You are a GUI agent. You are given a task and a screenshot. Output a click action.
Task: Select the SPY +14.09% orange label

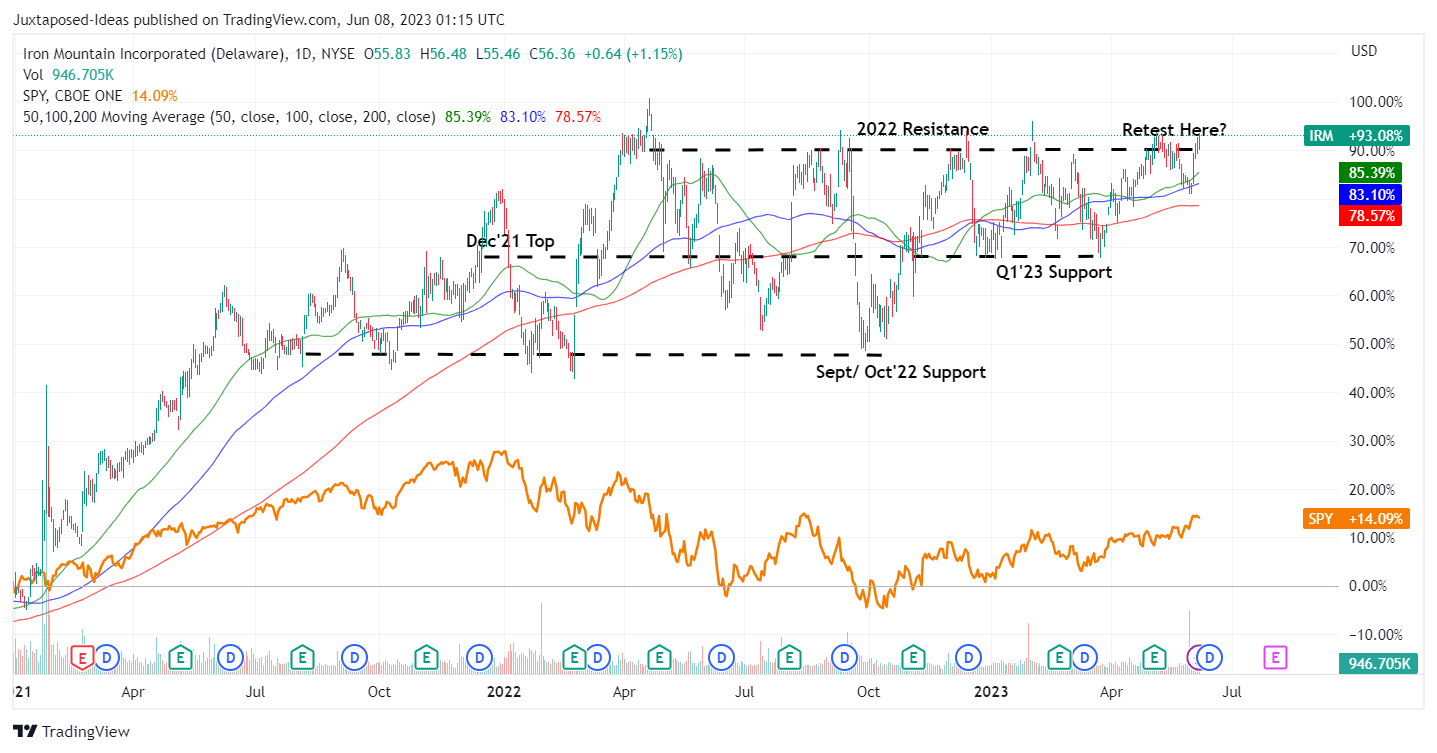coord(1356,519)
